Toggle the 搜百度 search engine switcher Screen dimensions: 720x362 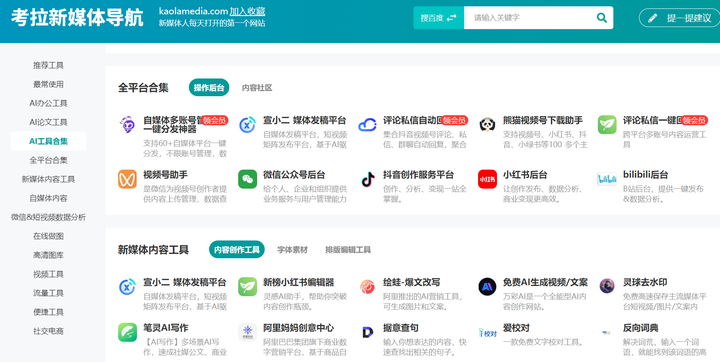[439, 18]
